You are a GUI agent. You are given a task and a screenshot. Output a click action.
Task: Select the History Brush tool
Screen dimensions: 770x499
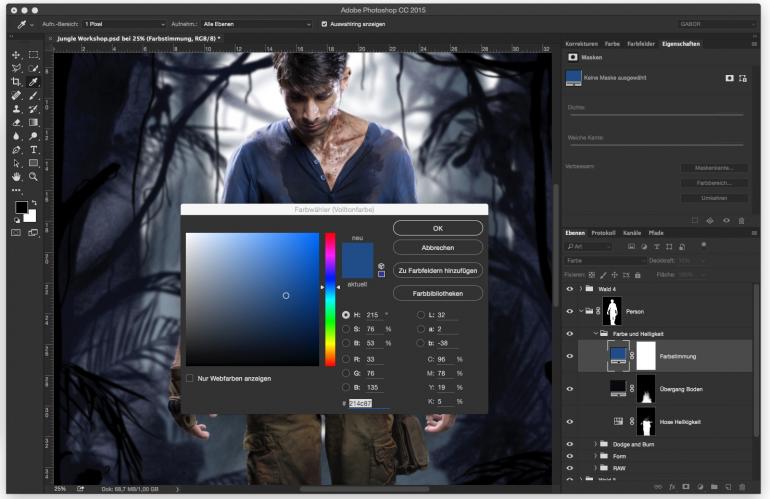coord(33,109)
